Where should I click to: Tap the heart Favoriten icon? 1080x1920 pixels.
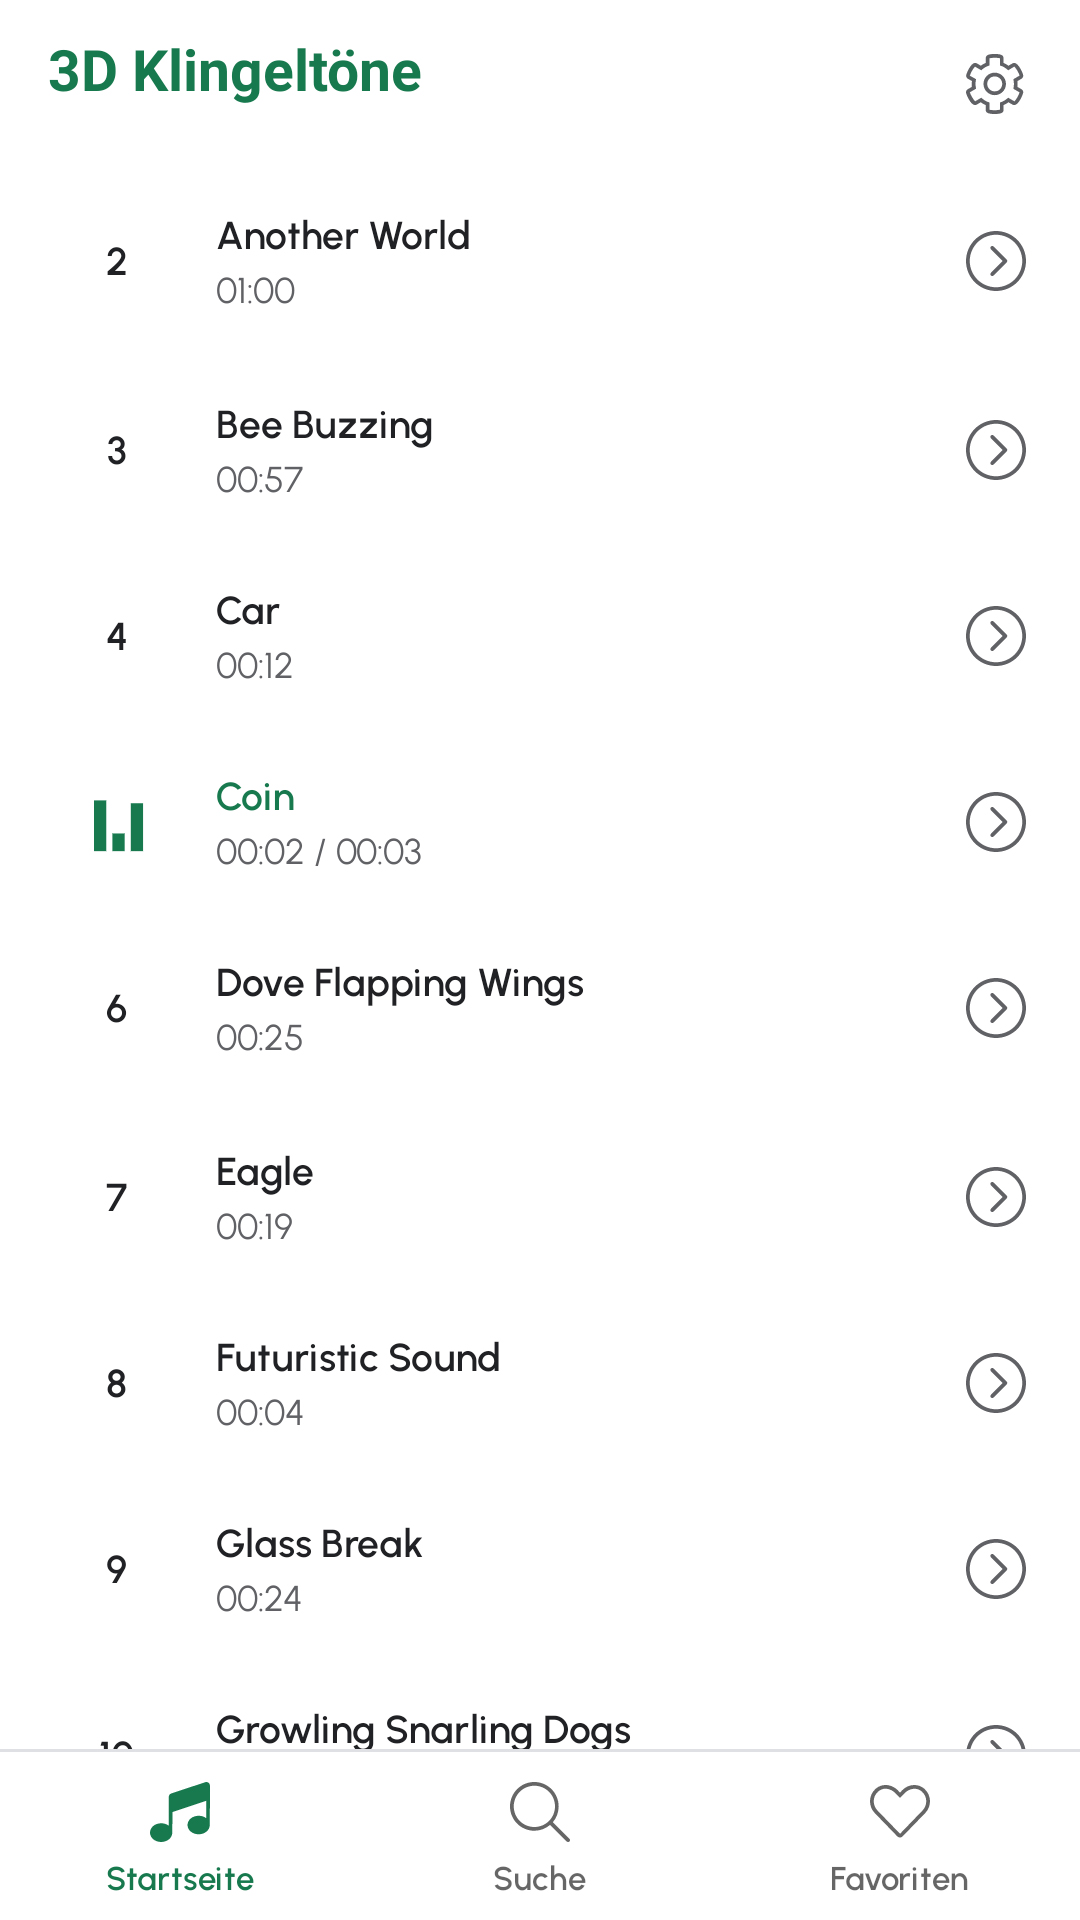(x=899, y=1811)
